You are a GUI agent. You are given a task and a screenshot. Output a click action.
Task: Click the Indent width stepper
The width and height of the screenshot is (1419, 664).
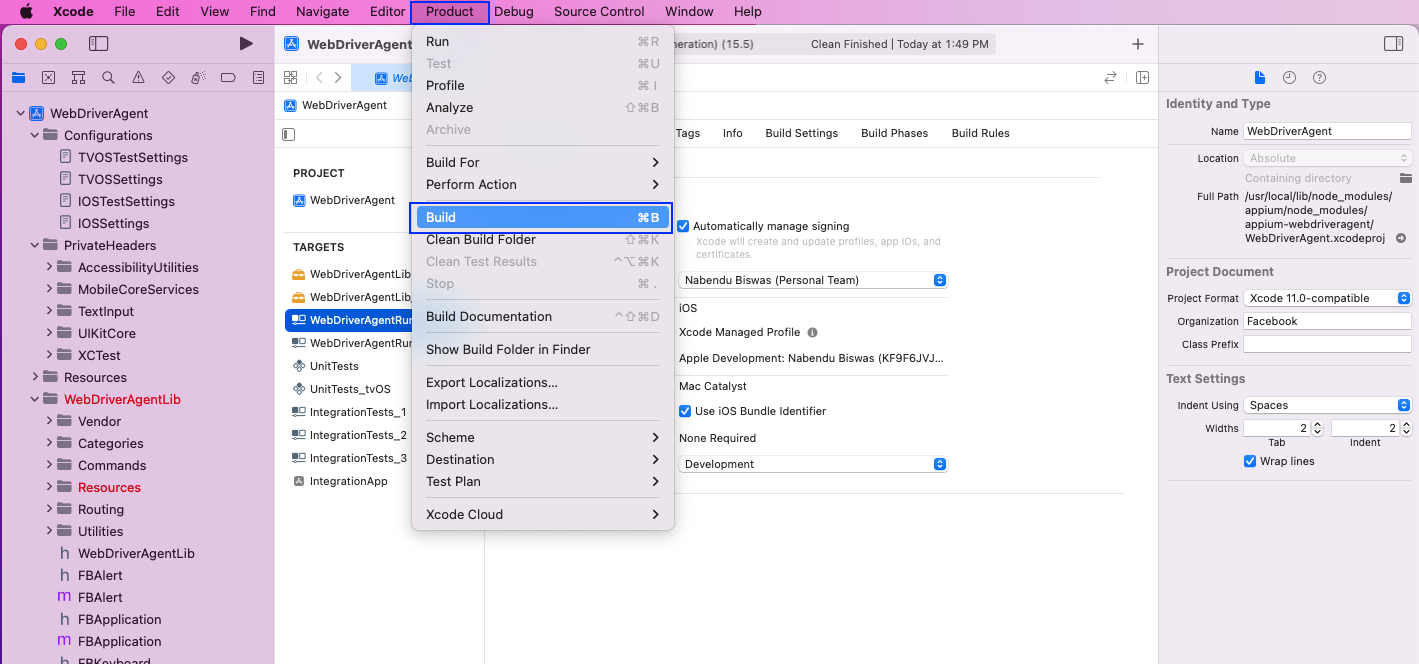pyautogui.click(x=1405, y=428)
